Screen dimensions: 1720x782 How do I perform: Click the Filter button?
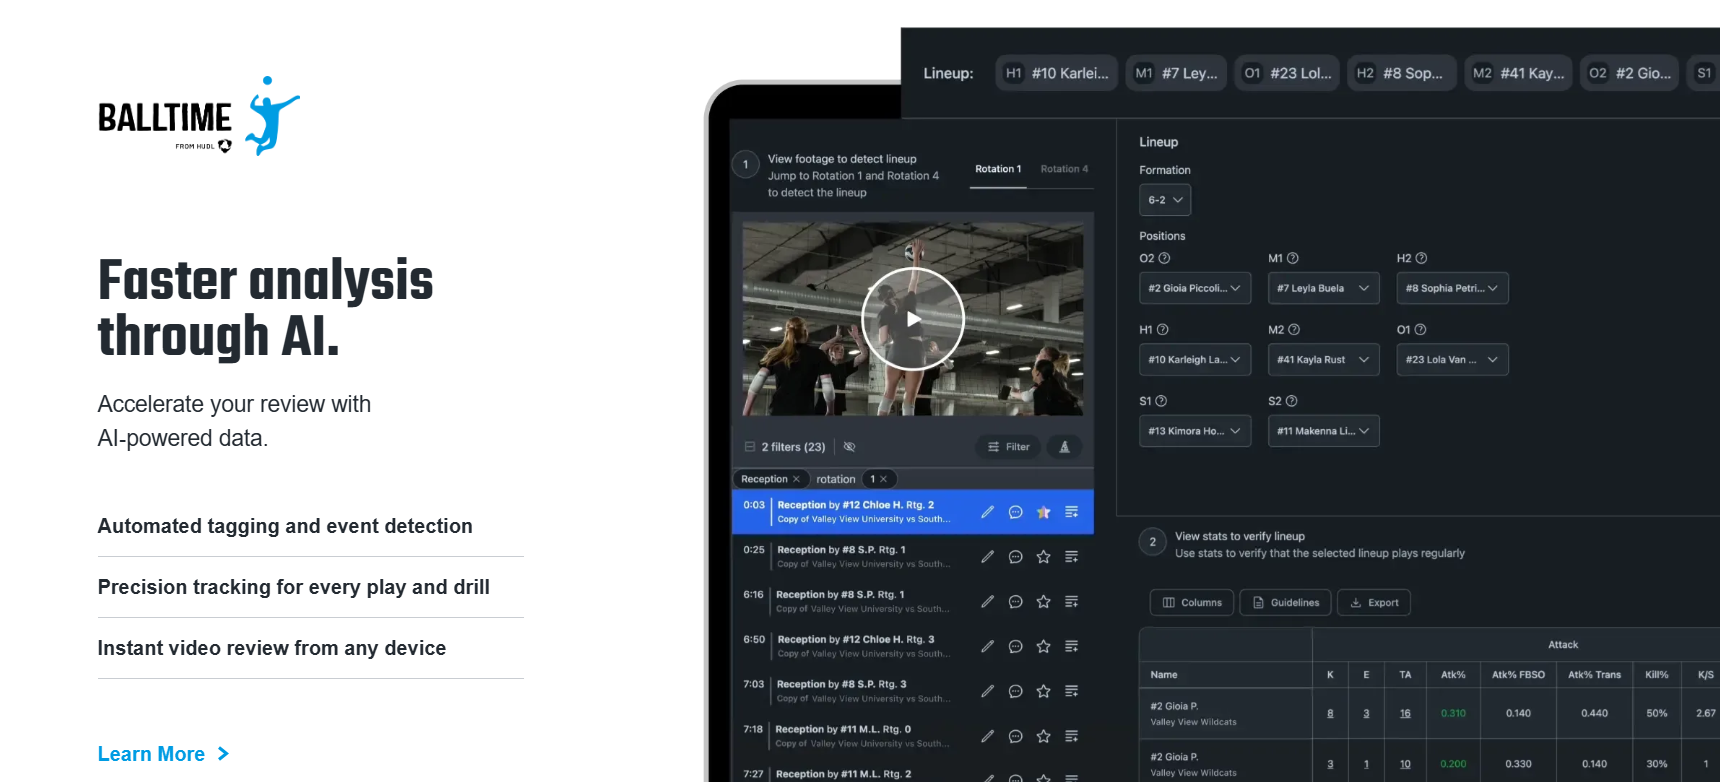(x=1008, y=447)
